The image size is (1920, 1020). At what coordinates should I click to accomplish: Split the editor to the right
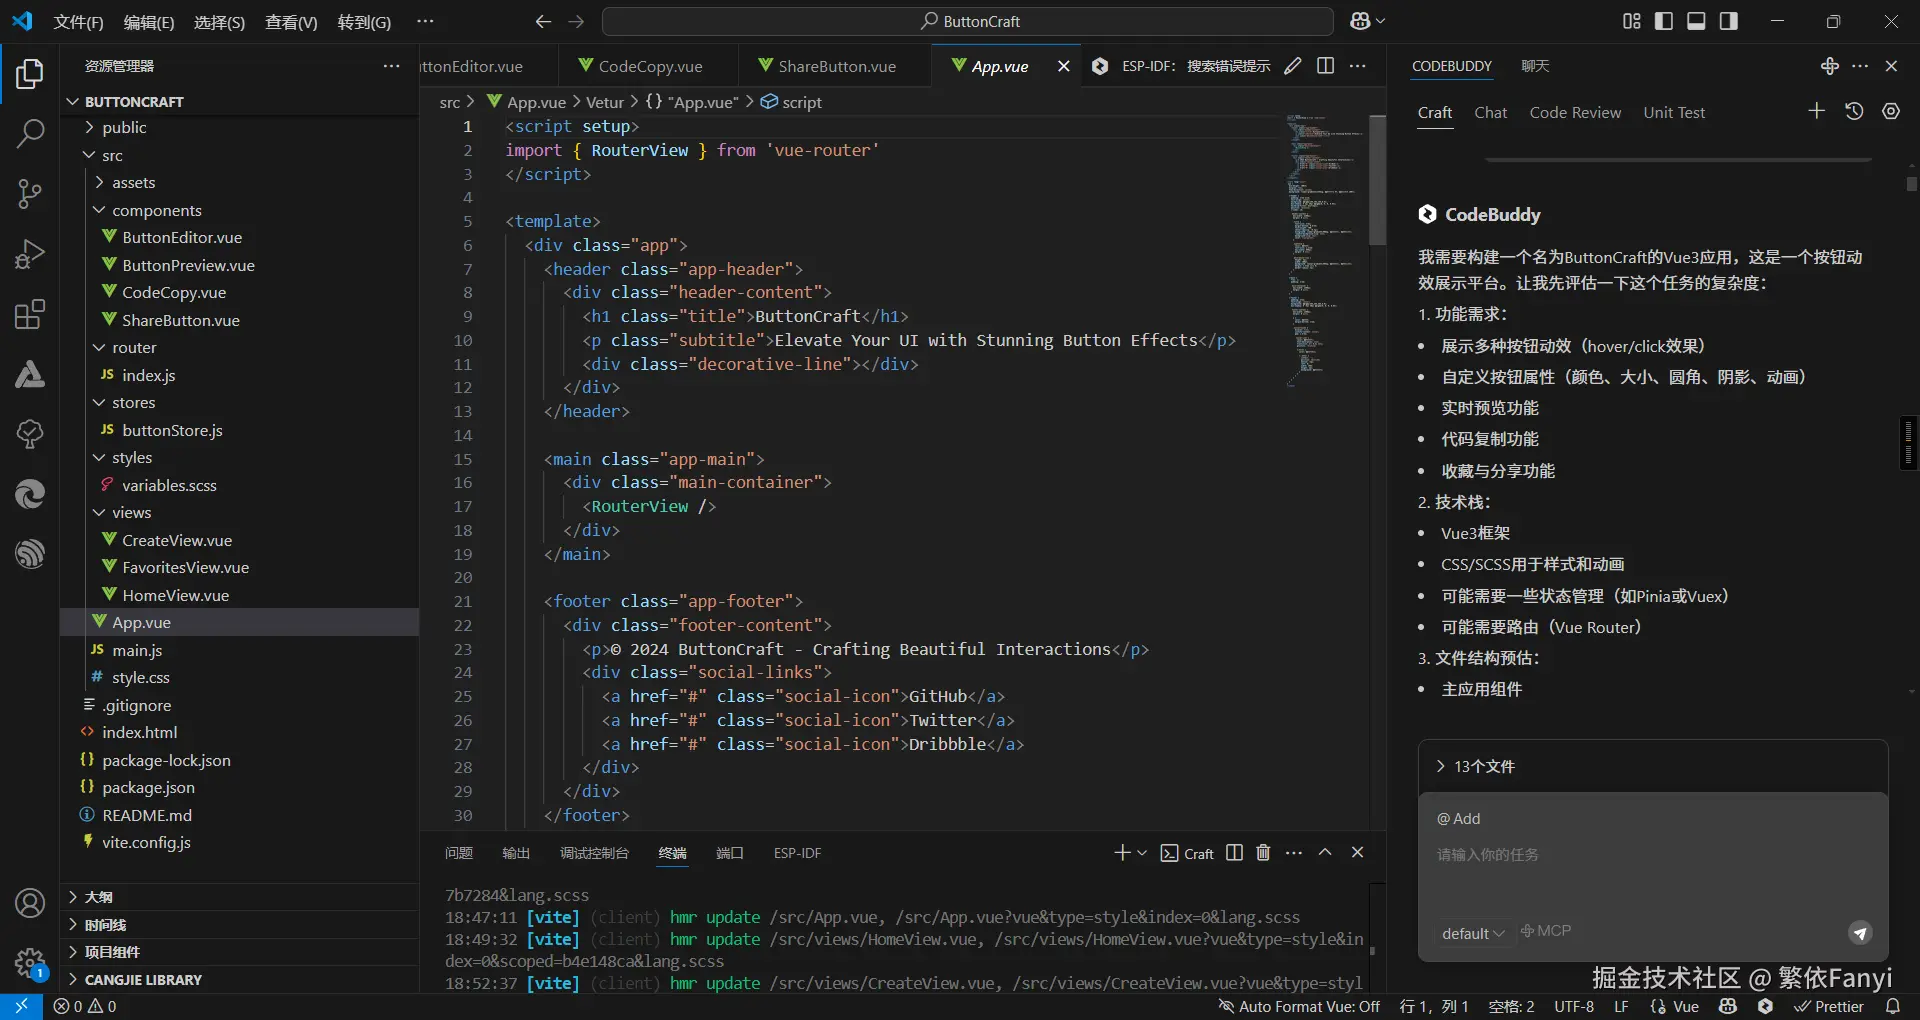point(1325,66)
